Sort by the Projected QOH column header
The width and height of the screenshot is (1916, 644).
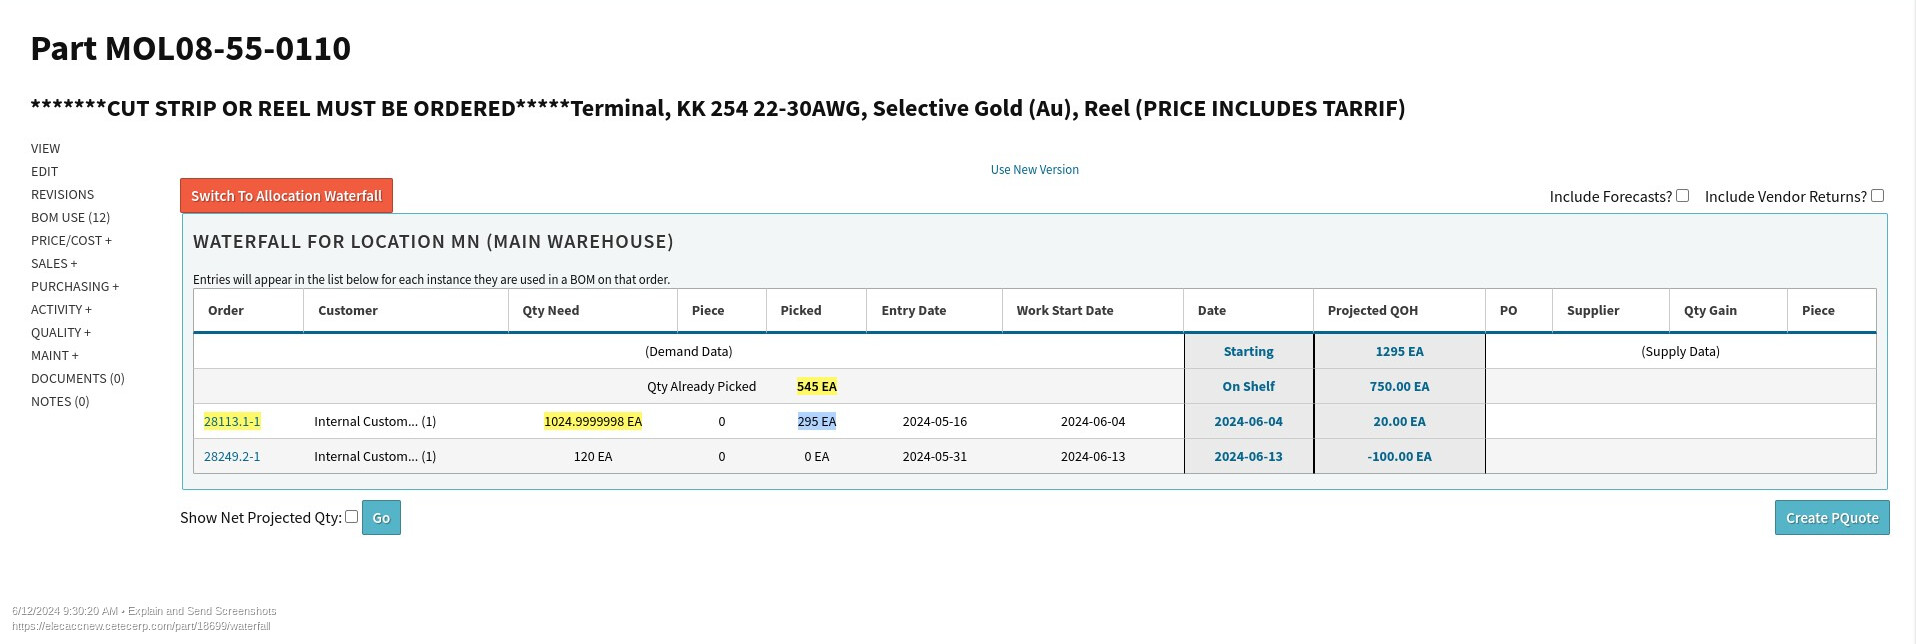[1372, 310]
